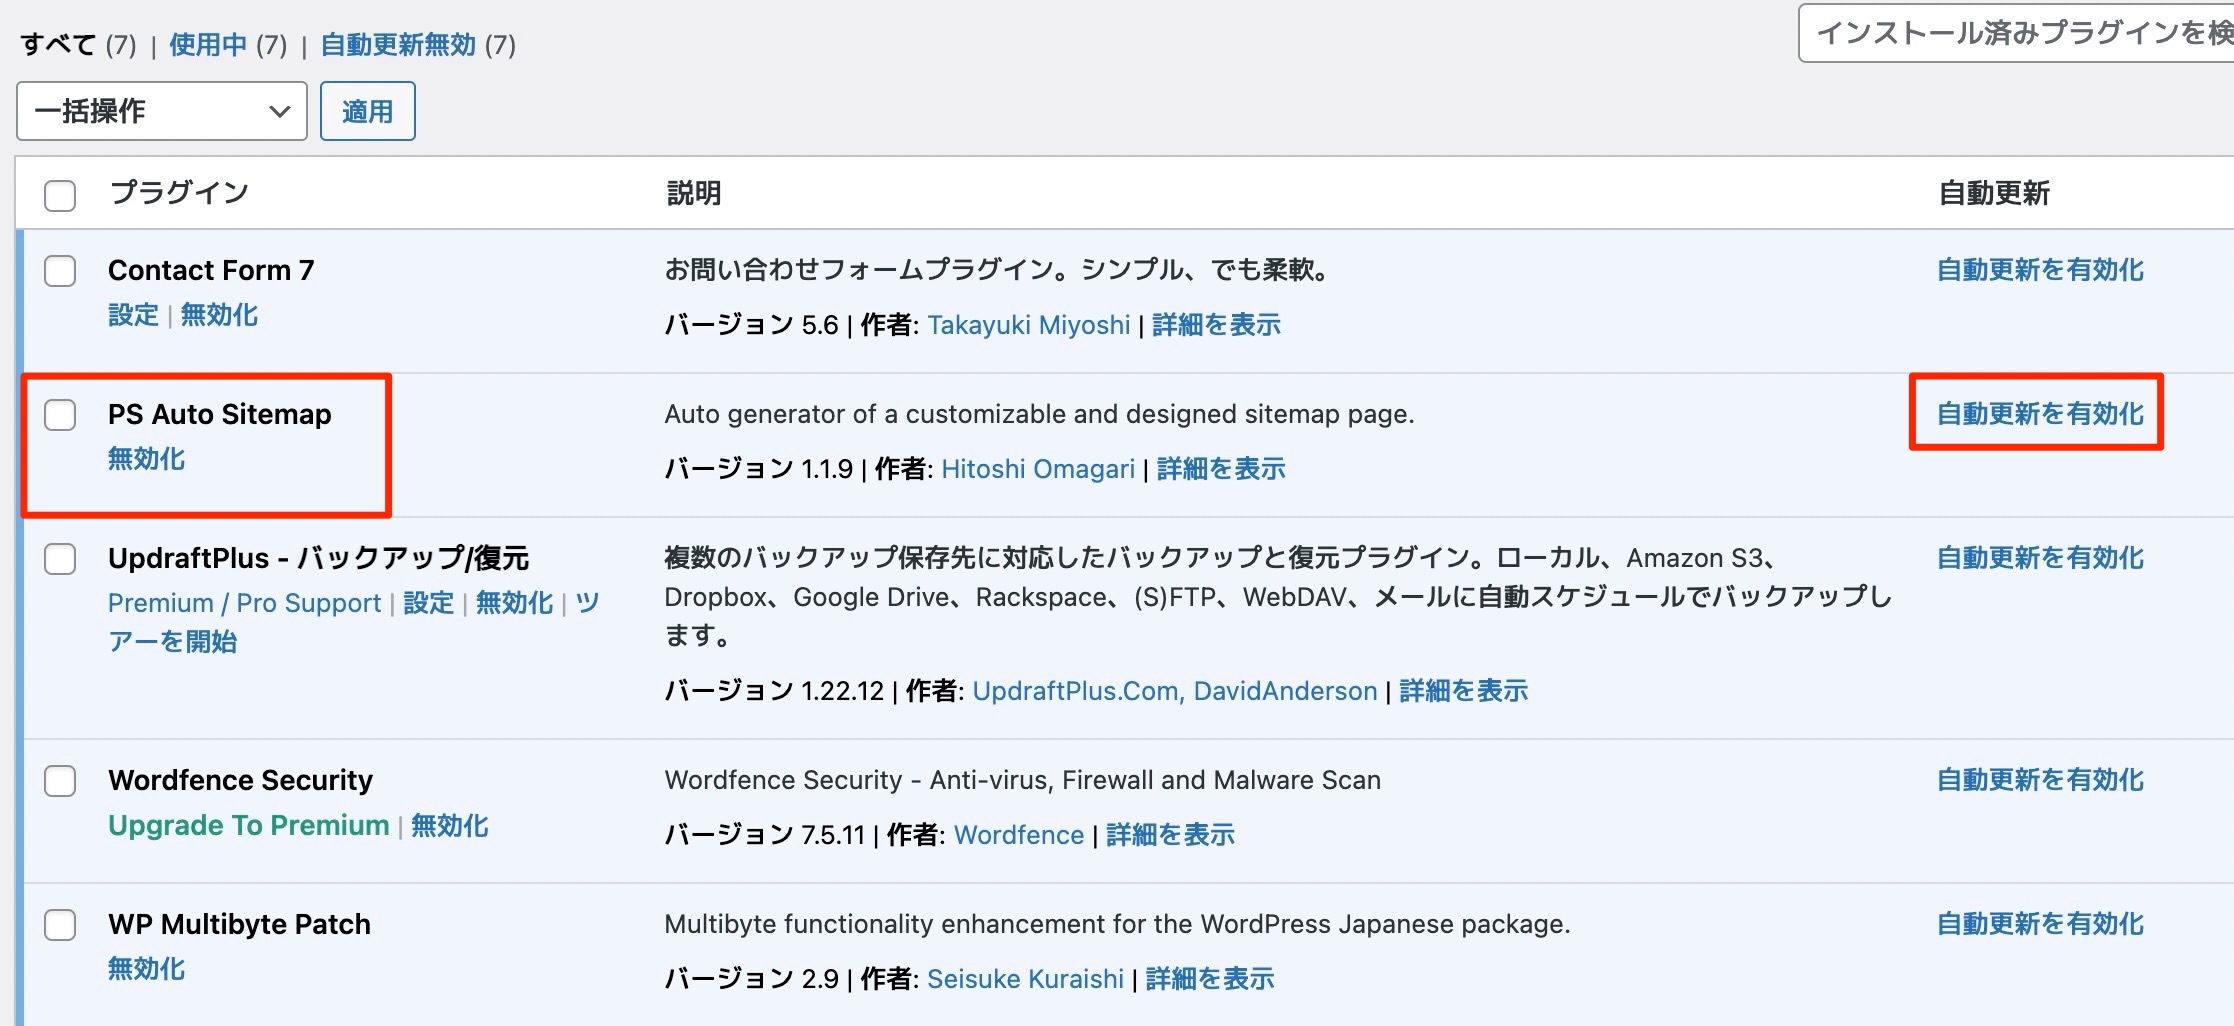
Task: Click the Wordfence Anti-virus description text
Action: [x=1023, y=780]
